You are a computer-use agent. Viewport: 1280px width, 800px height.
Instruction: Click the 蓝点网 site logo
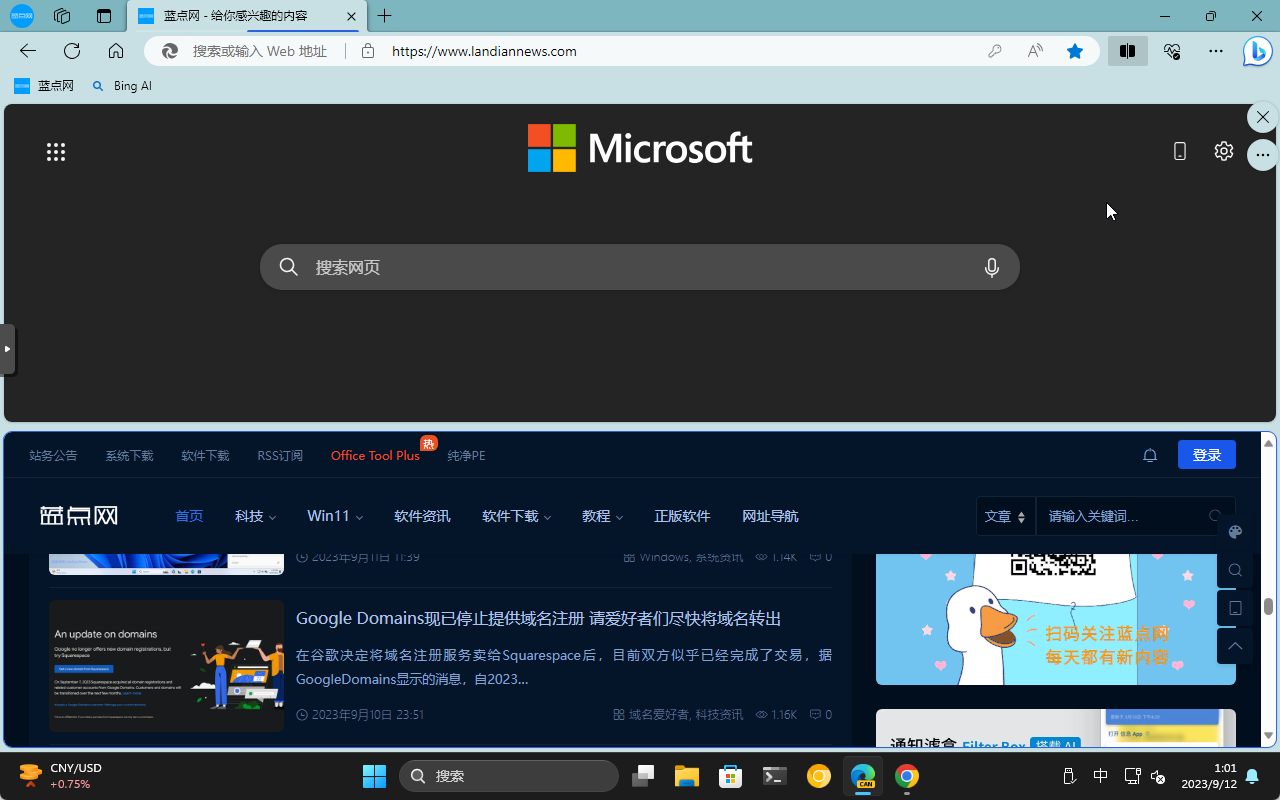coord(79,516)
